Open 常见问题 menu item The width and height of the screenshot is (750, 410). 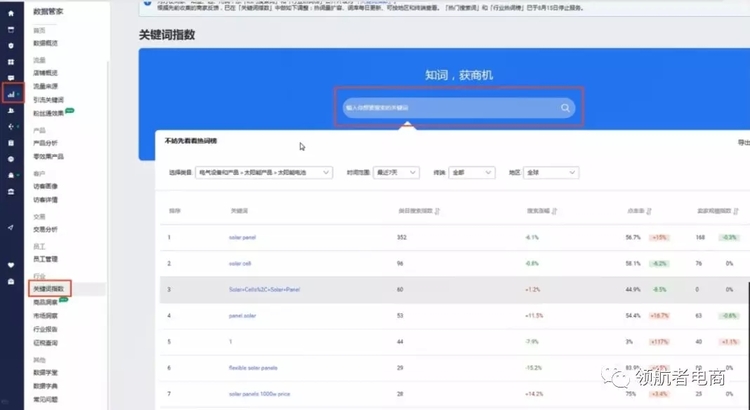(45, 399)
